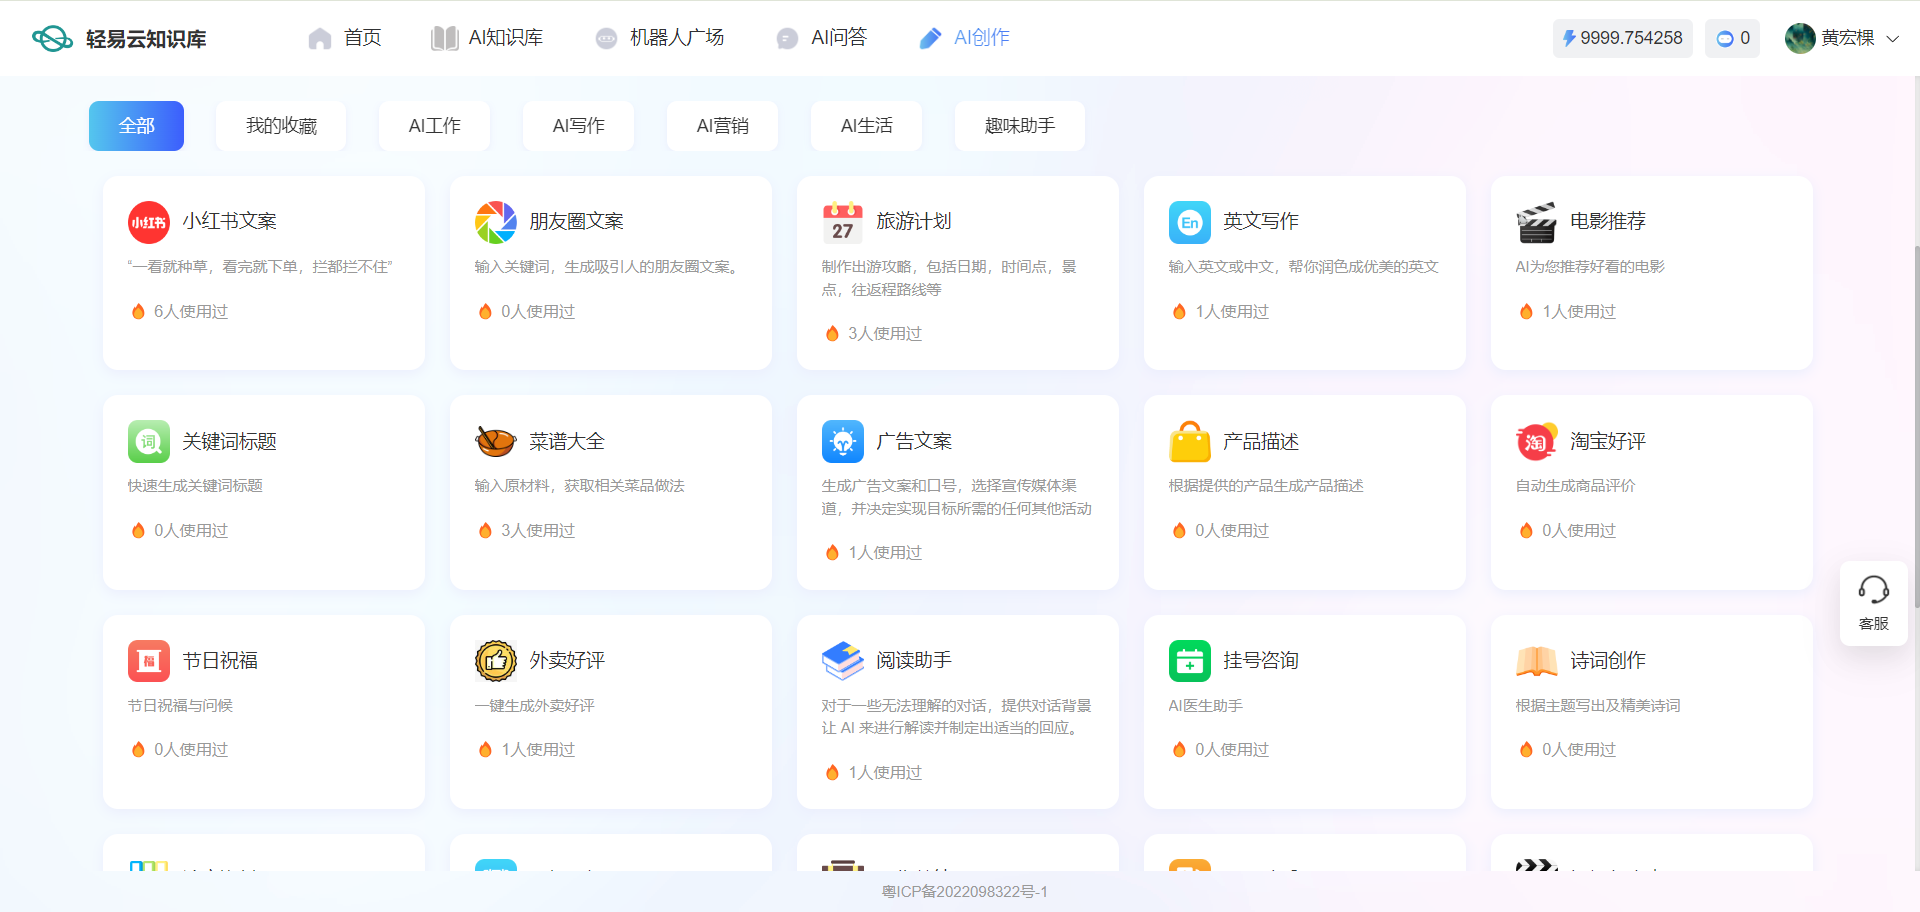This screenshot has height=912, width=1920.
Task: Click description 输入原材料，获取相关菜品做法
Action: 580,486
